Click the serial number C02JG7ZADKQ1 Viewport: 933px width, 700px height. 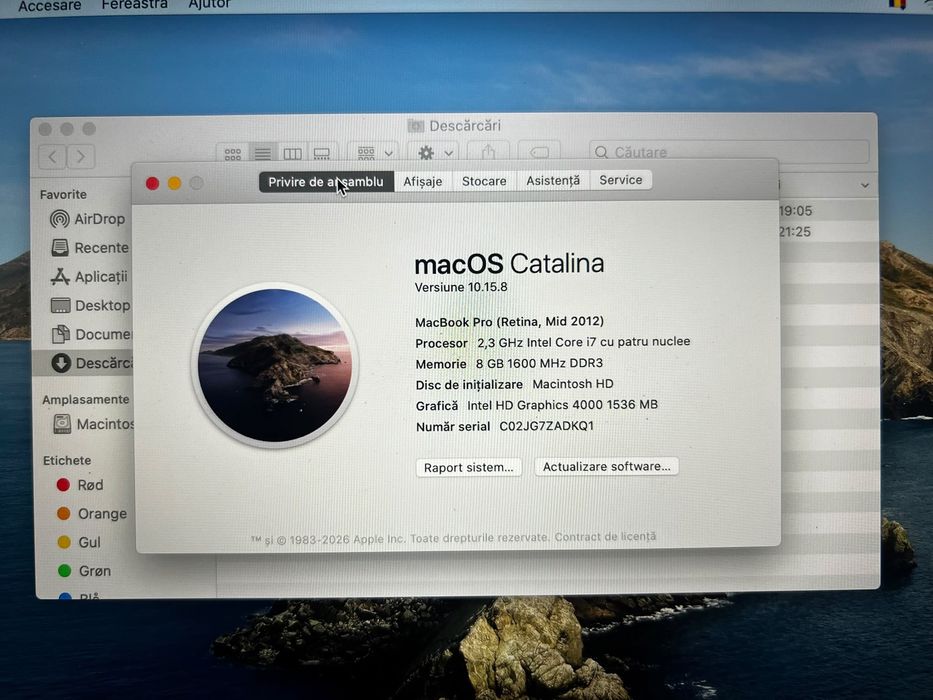click(546, 426)
